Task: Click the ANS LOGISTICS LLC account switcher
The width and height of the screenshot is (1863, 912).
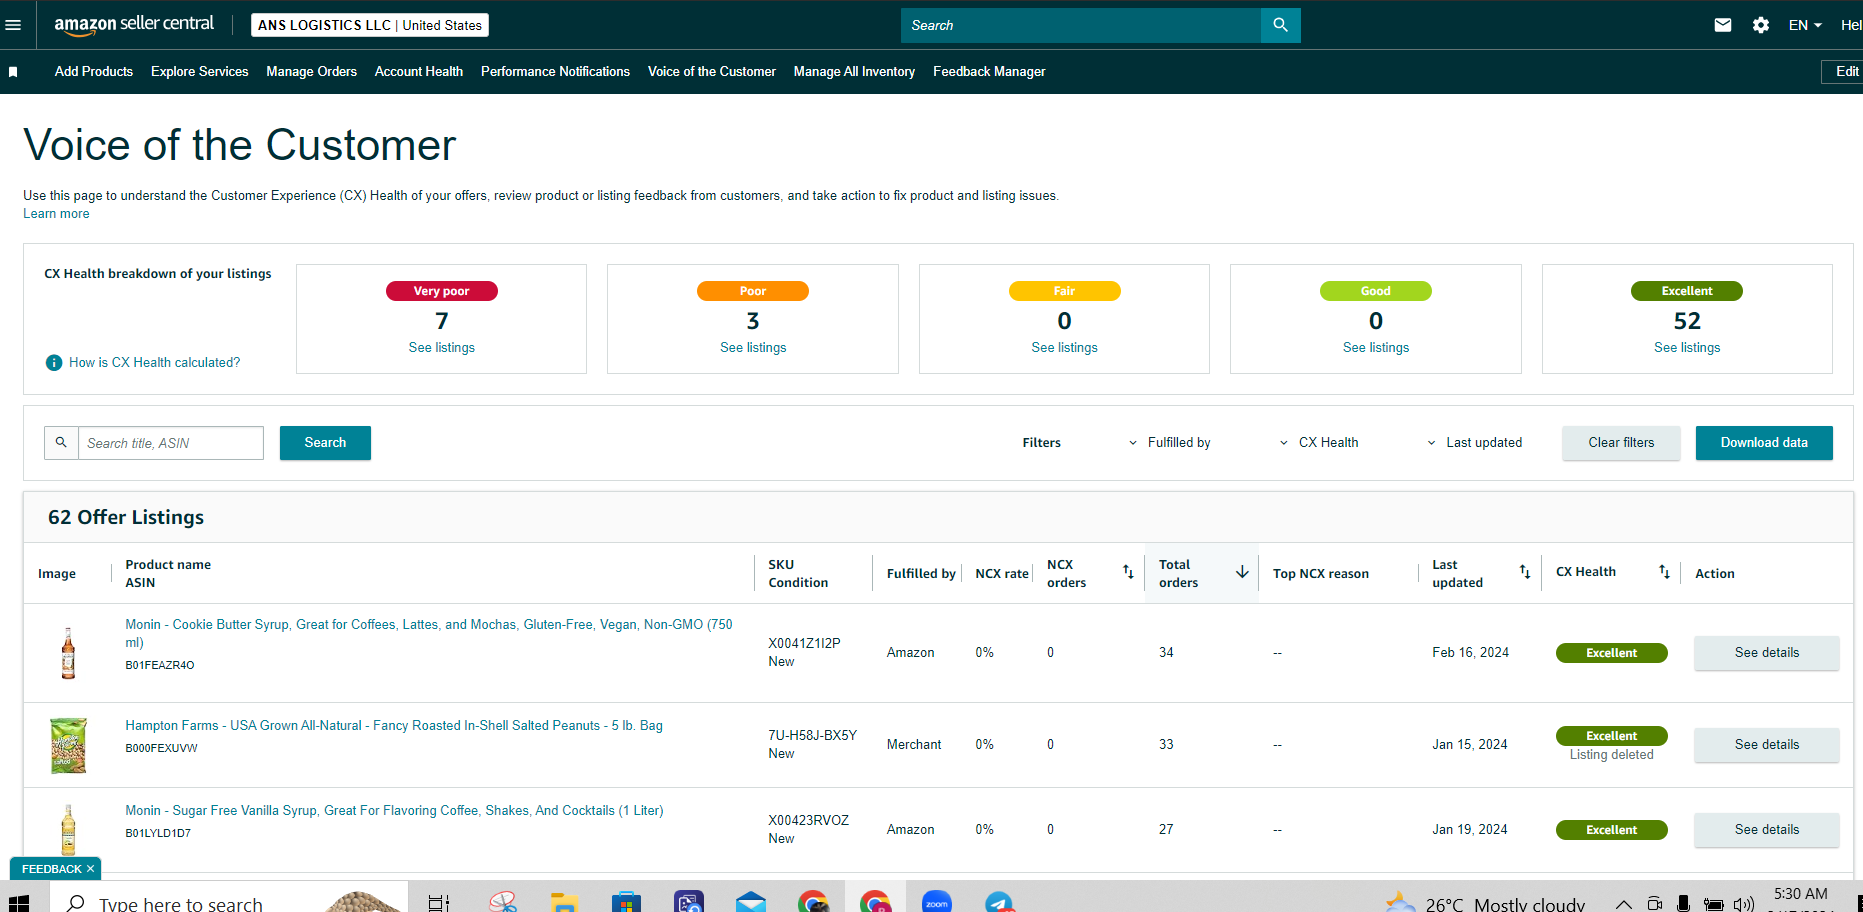Action: coord(370,25)
